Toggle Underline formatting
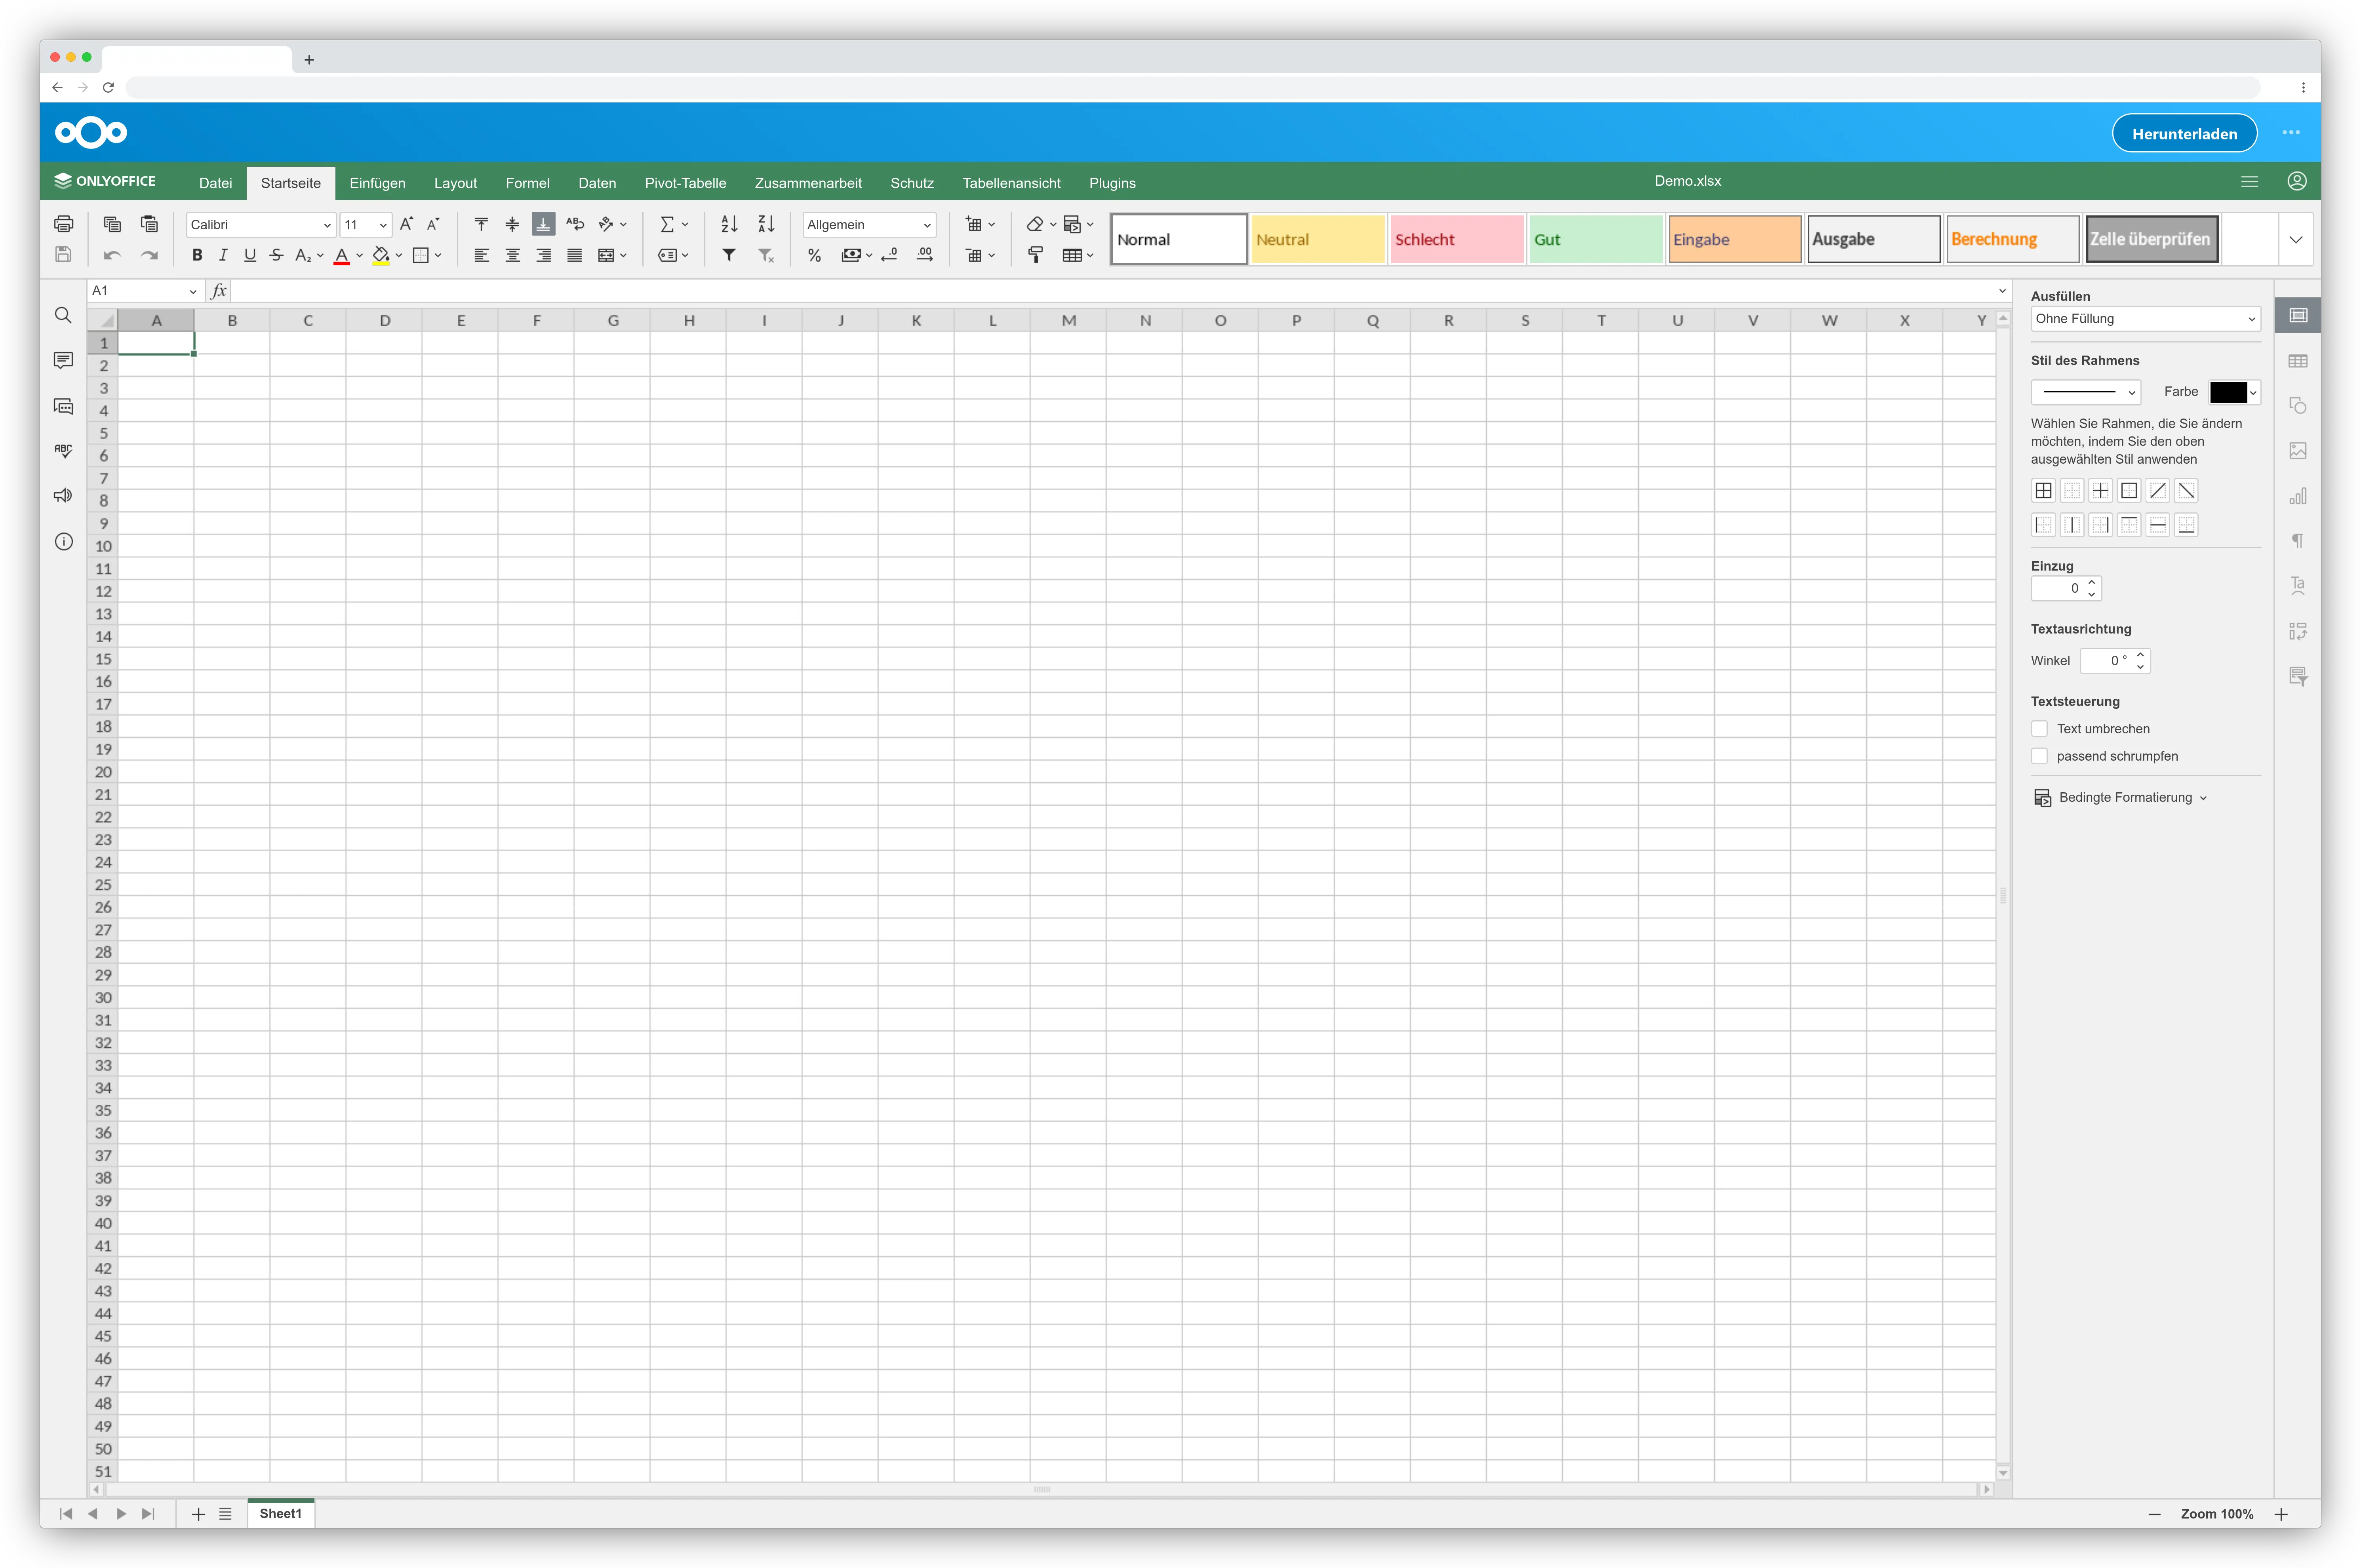The height and width of the screenshot is (1568, 2361). [x=250, y=255]
